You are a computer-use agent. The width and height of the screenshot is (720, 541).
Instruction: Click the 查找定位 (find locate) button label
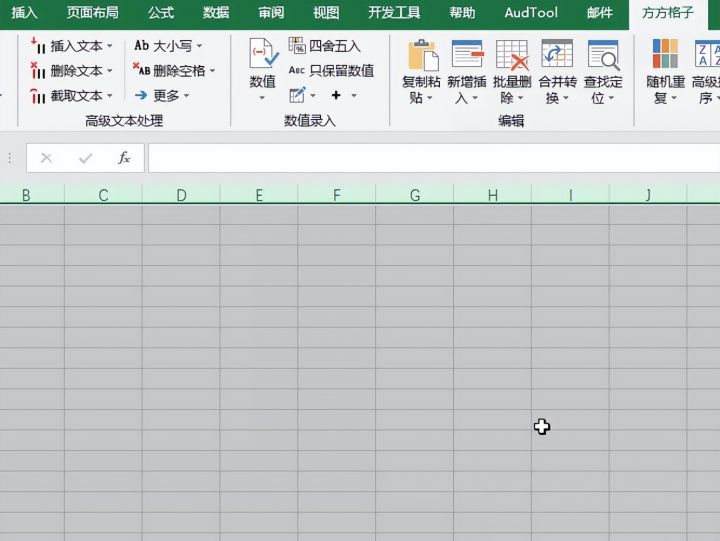(x=603, y=90)
